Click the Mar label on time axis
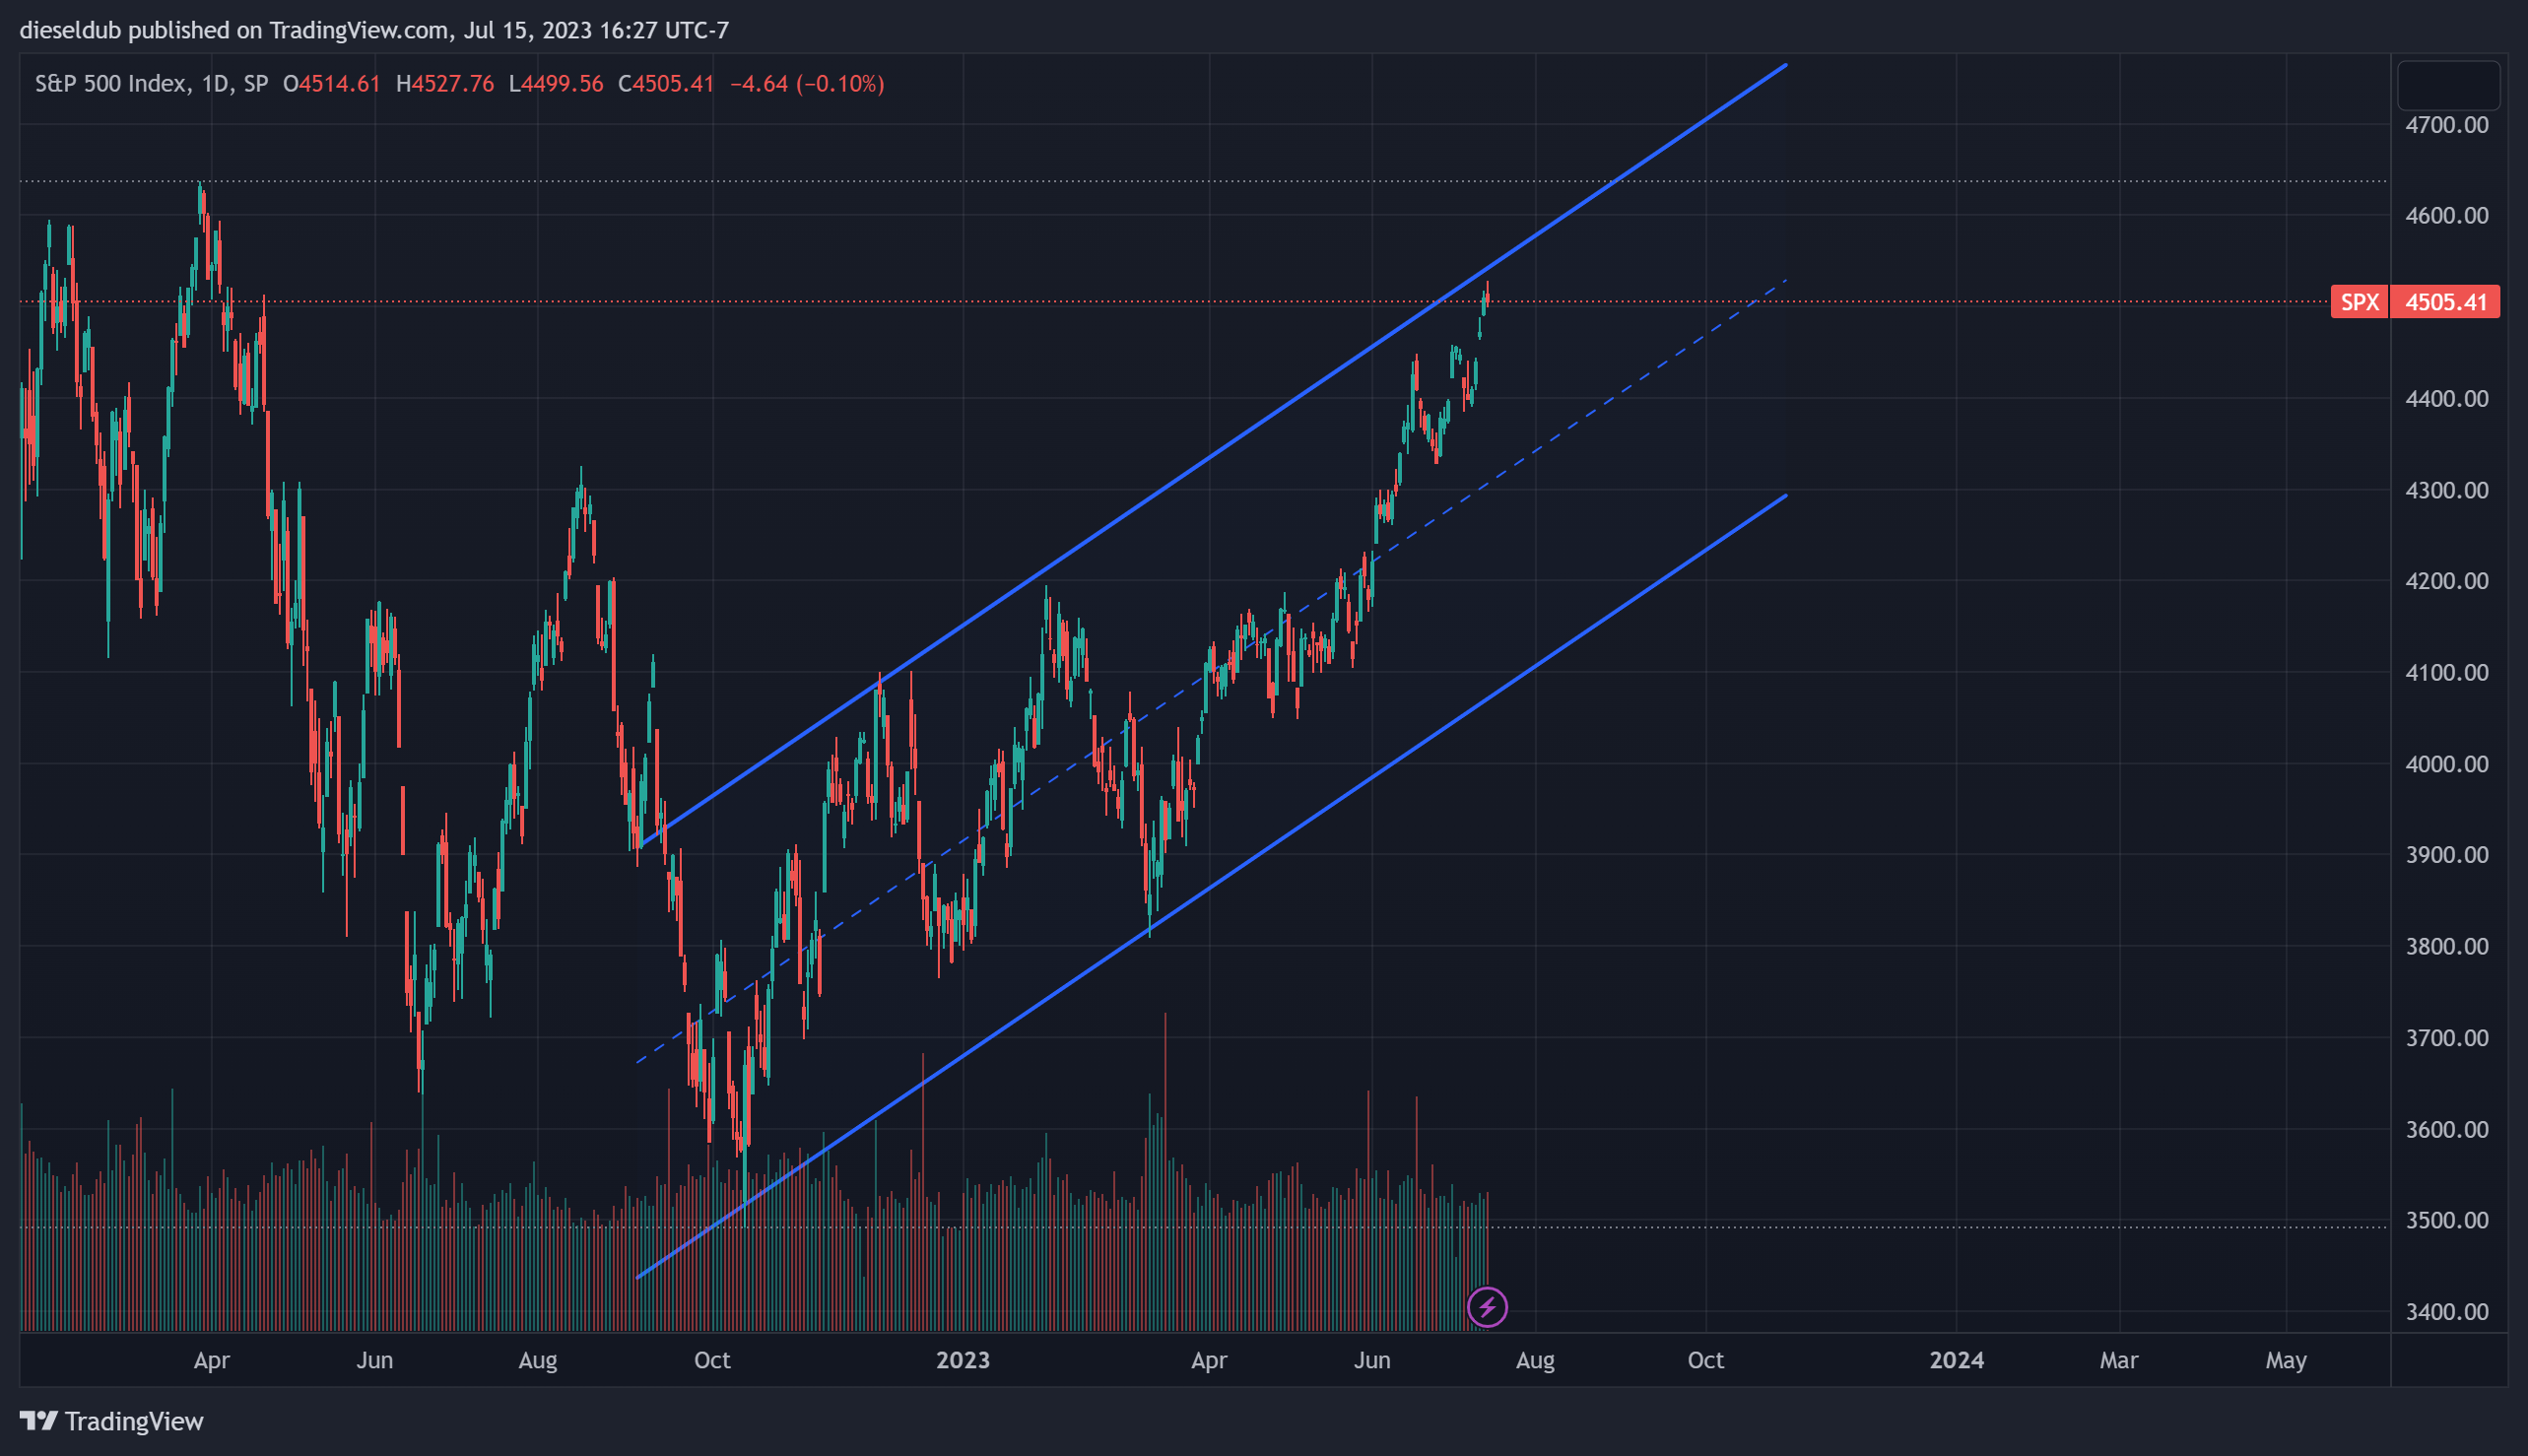 (x=2119, y=1360)
